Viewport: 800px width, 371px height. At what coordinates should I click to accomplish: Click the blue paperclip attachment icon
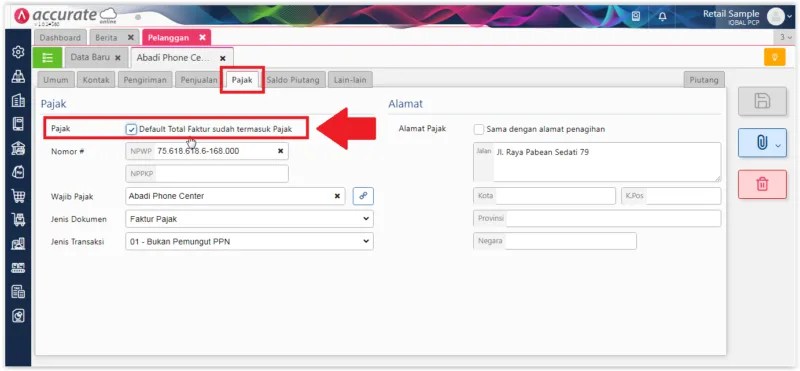(762, 143)
